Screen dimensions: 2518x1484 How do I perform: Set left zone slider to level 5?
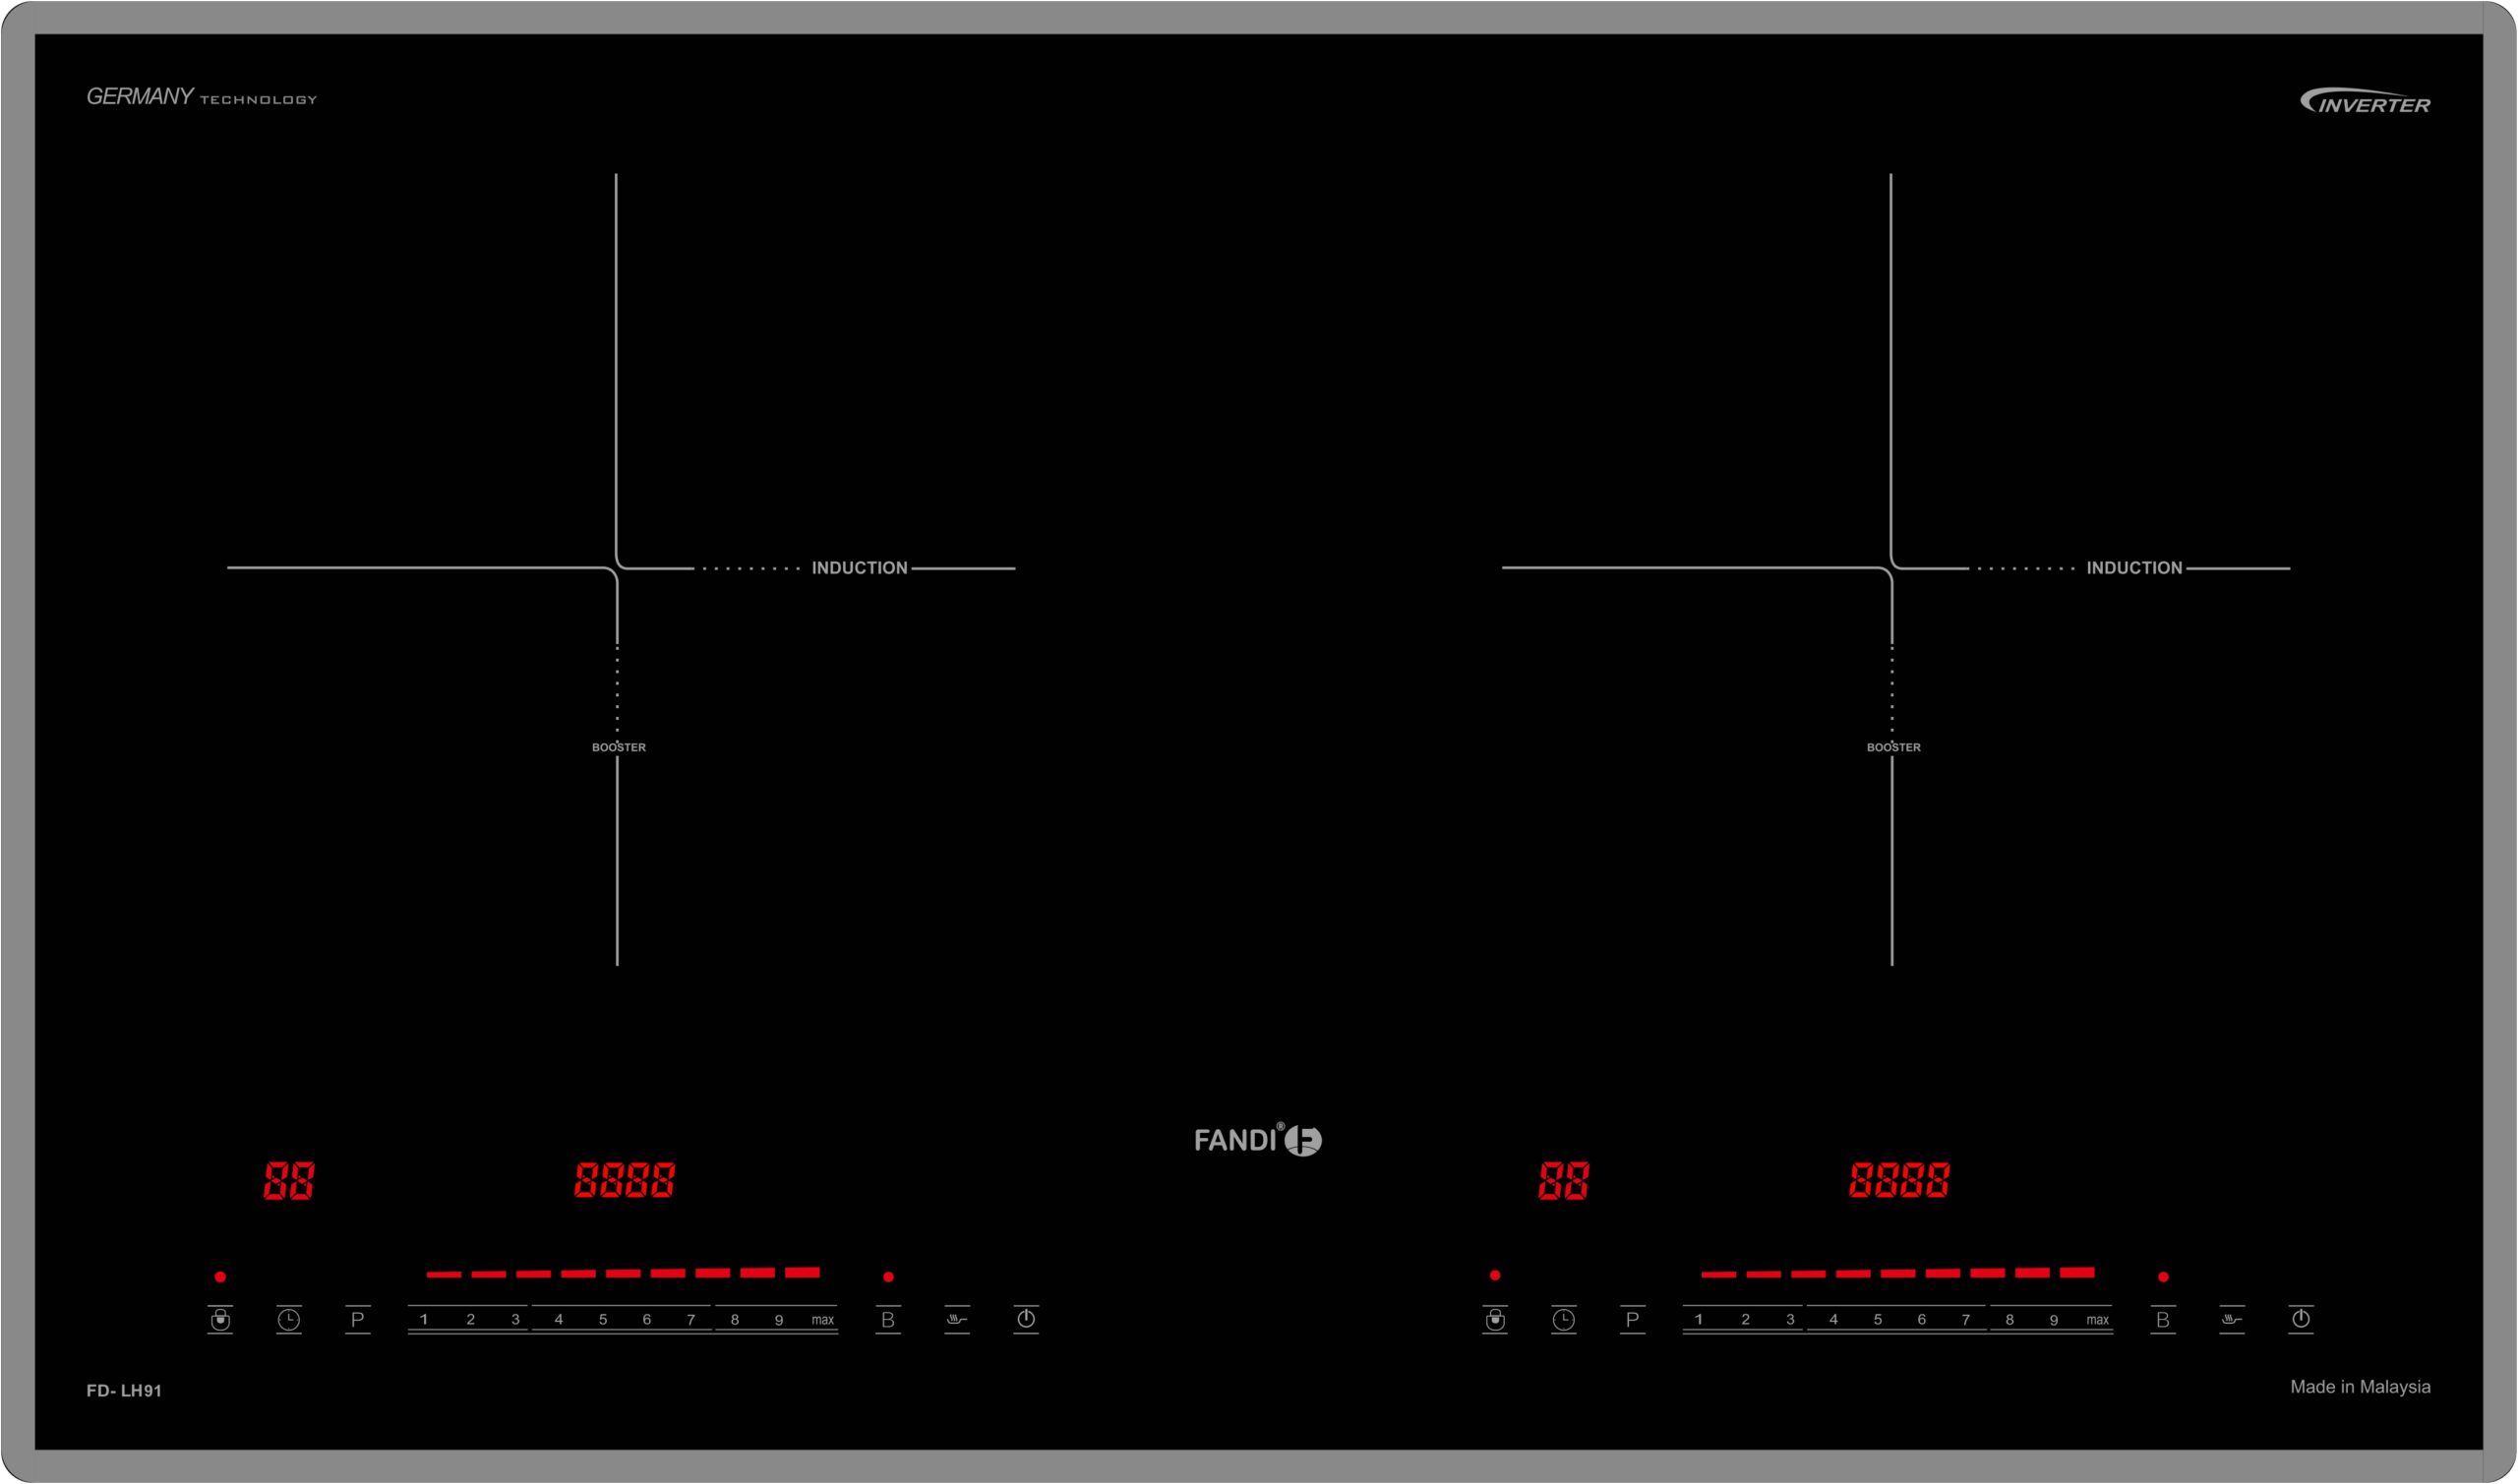[602, 1320]
